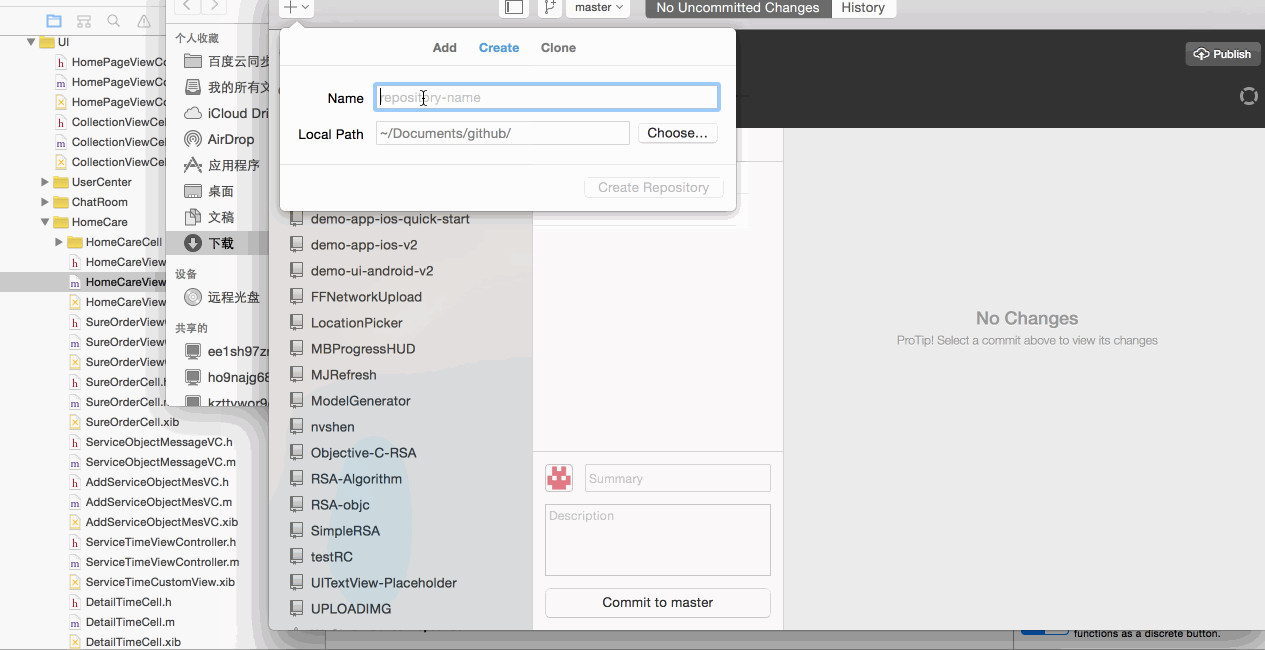This screenshot has width=1265, height=650.
Task: Go forward in the Finder window
Action: 213,7
